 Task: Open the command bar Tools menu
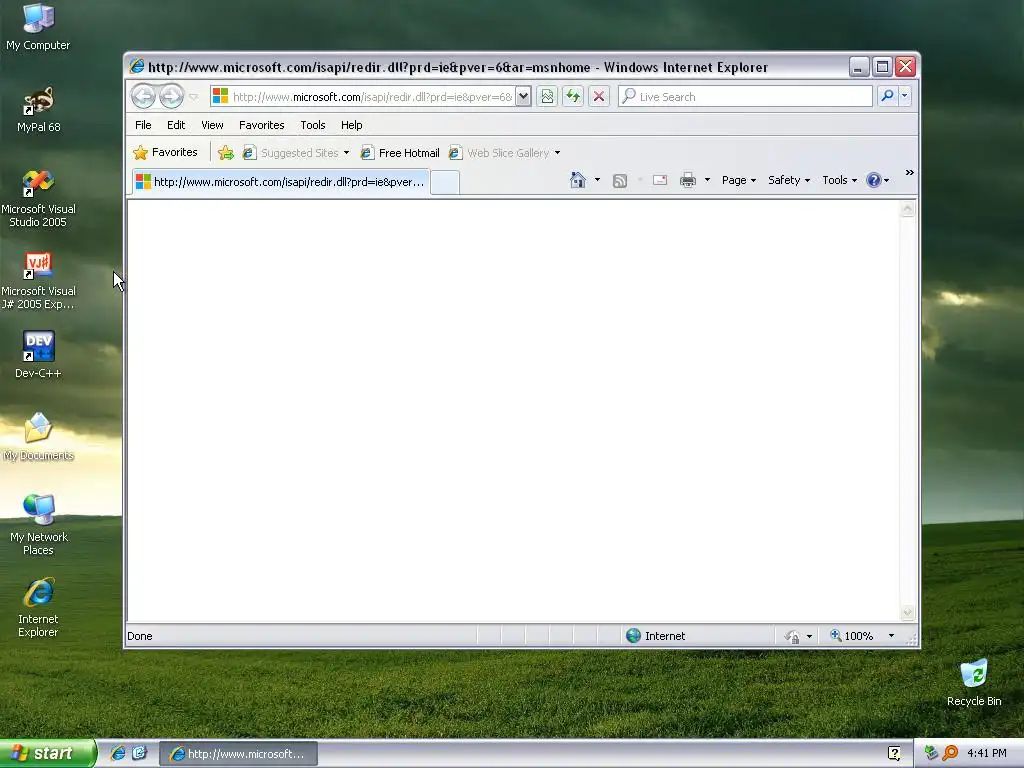(x=839, y=180)
